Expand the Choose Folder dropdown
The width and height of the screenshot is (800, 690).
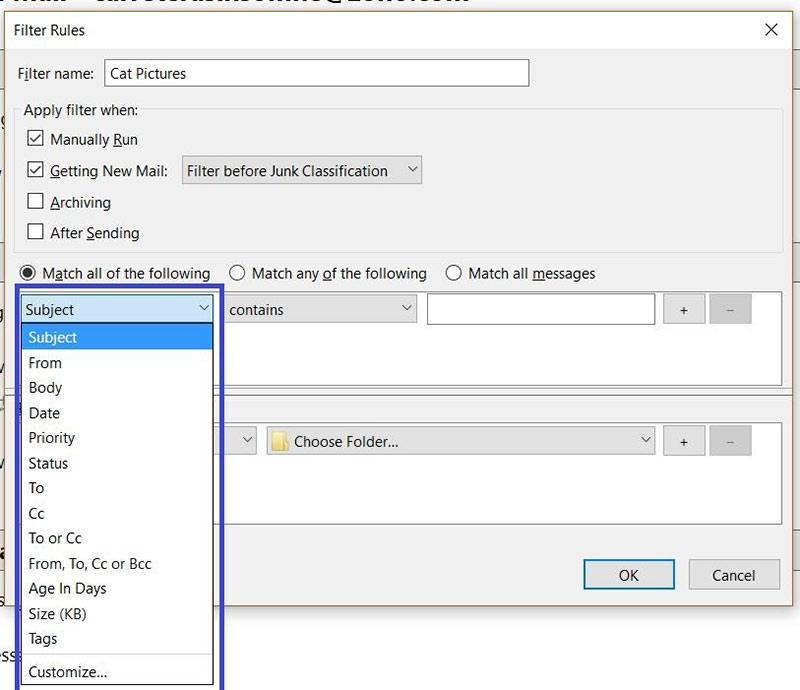pyautogui.click(x=460, y=441)
